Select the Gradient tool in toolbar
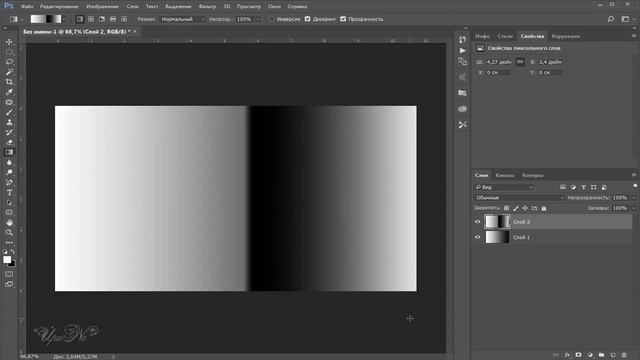640x360 pixels. [x=9, y=152]
